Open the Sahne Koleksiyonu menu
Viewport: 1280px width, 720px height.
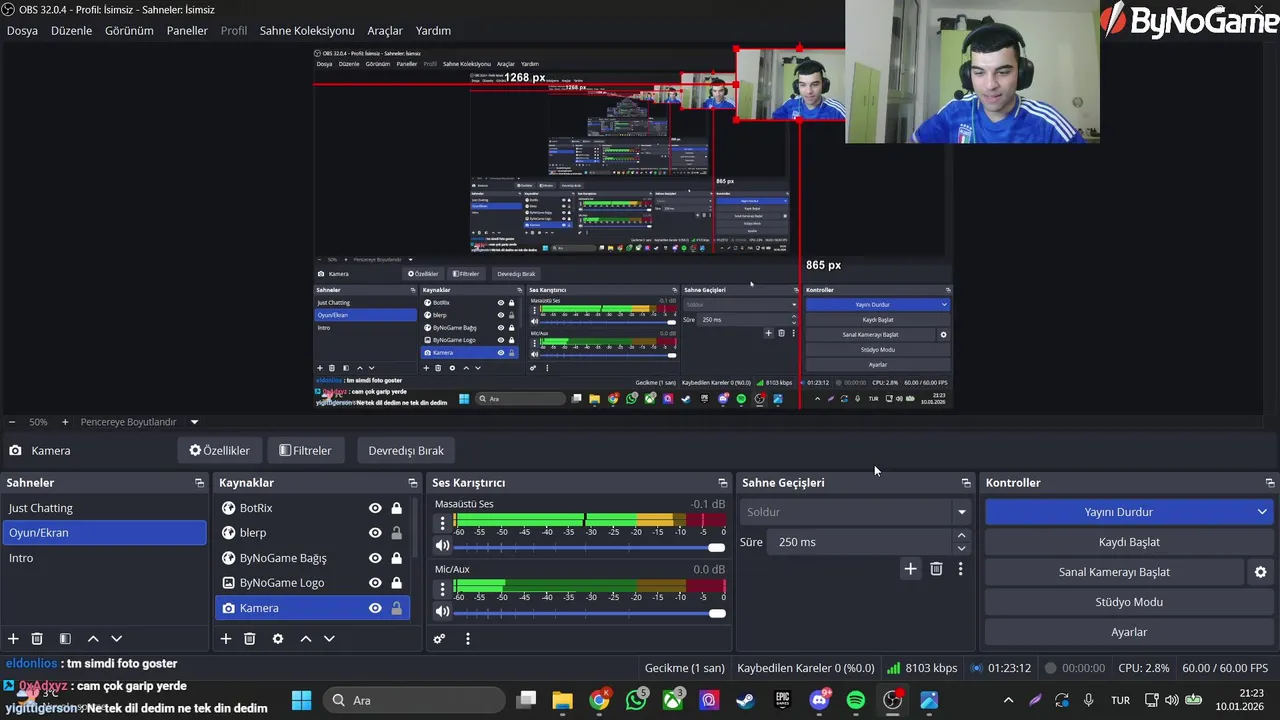(307, 31)
